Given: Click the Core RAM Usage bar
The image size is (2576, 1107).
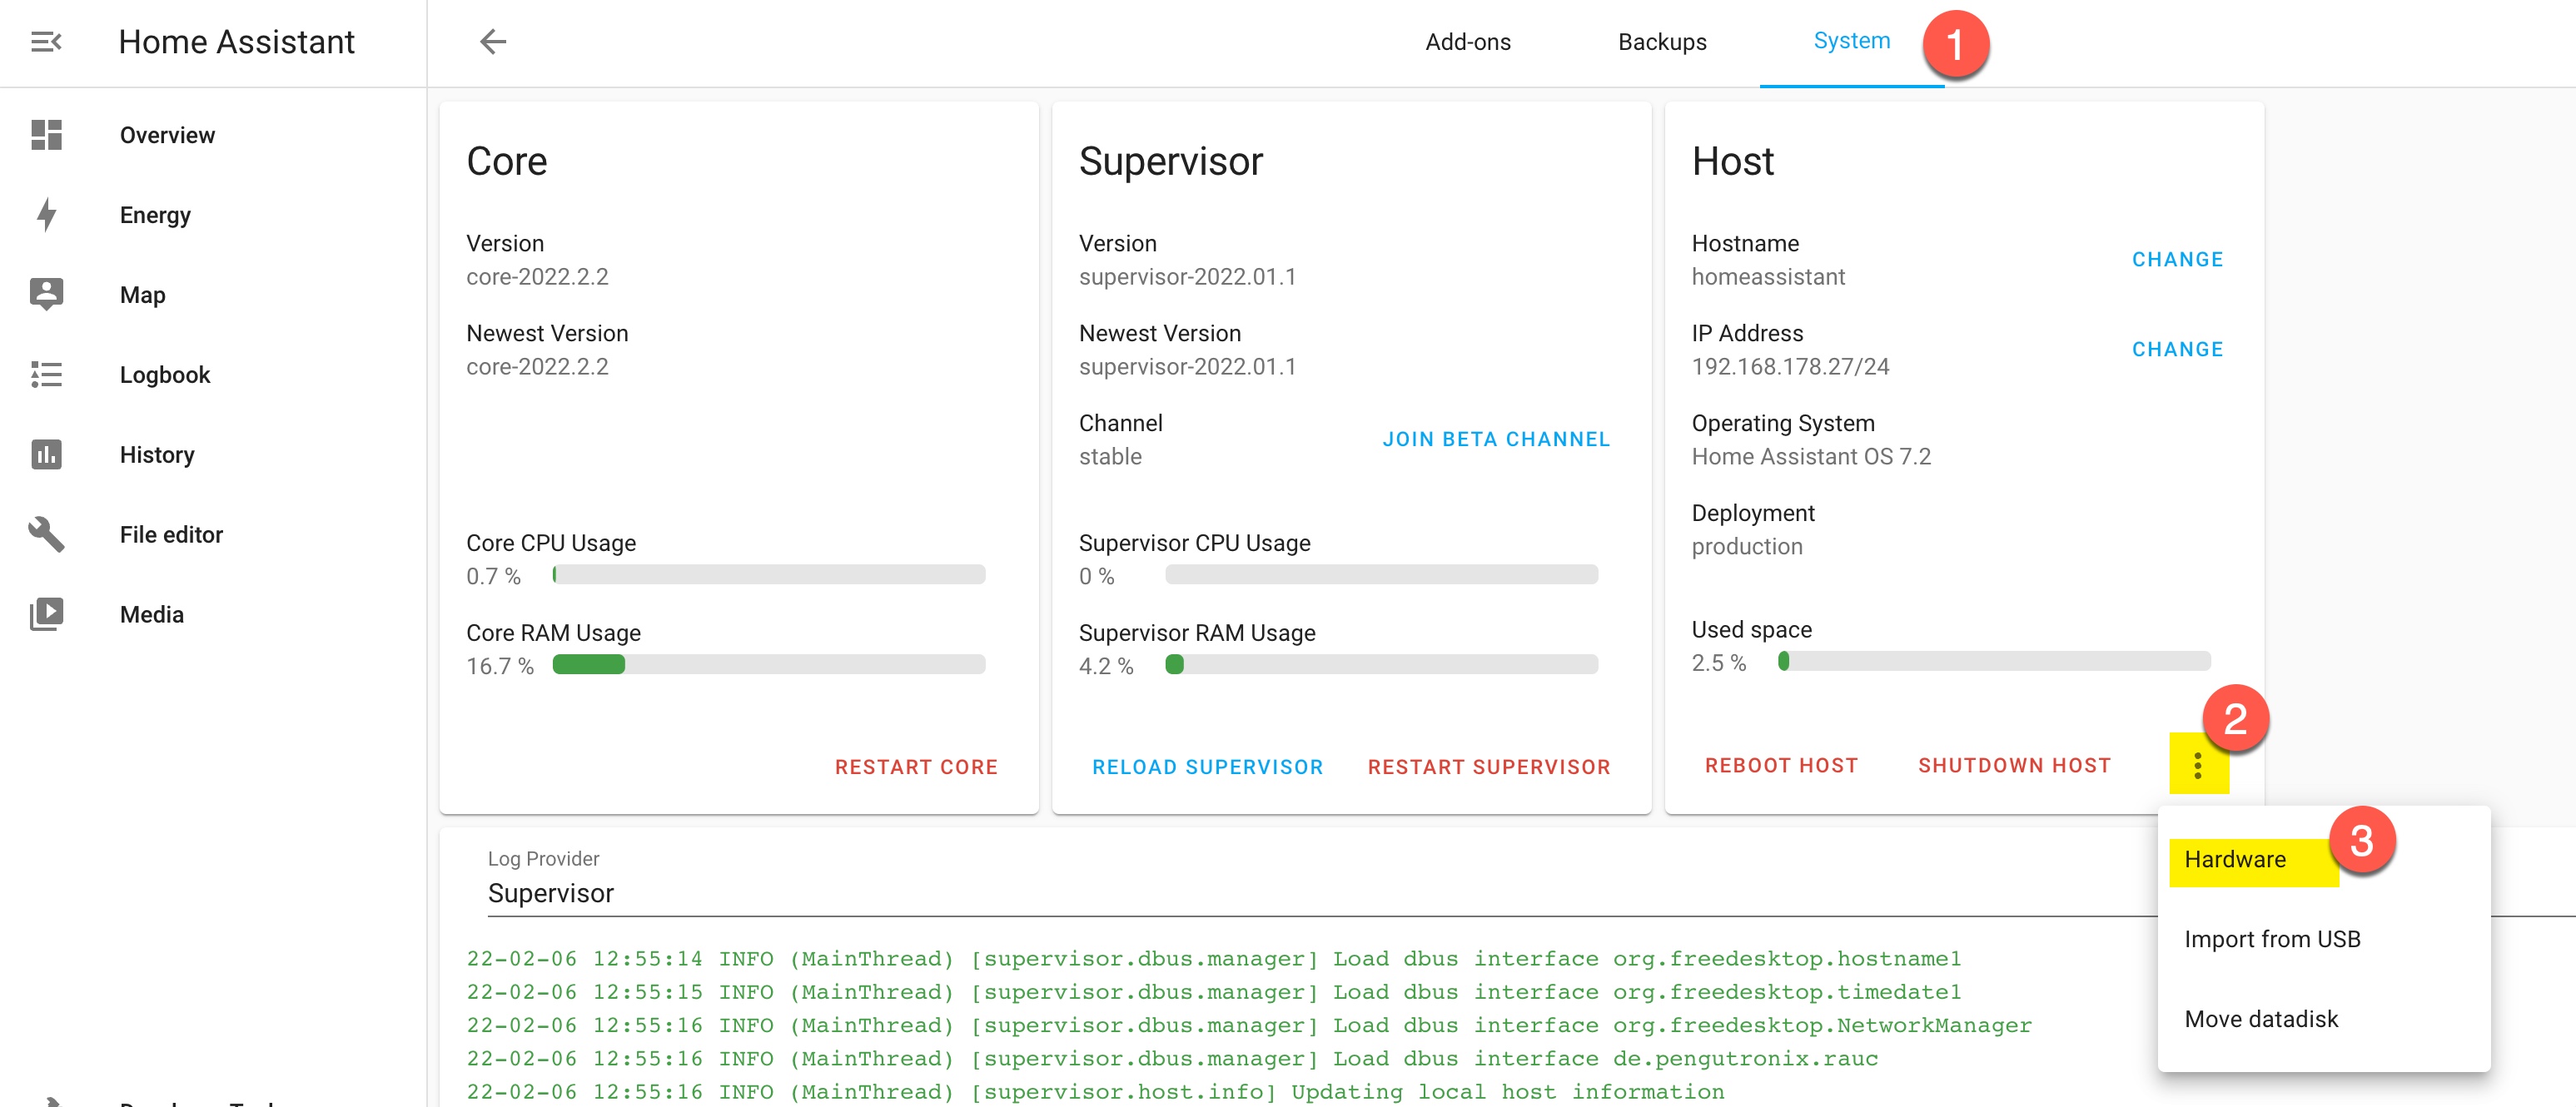Looking at the screenshot, I should point(769,665).
